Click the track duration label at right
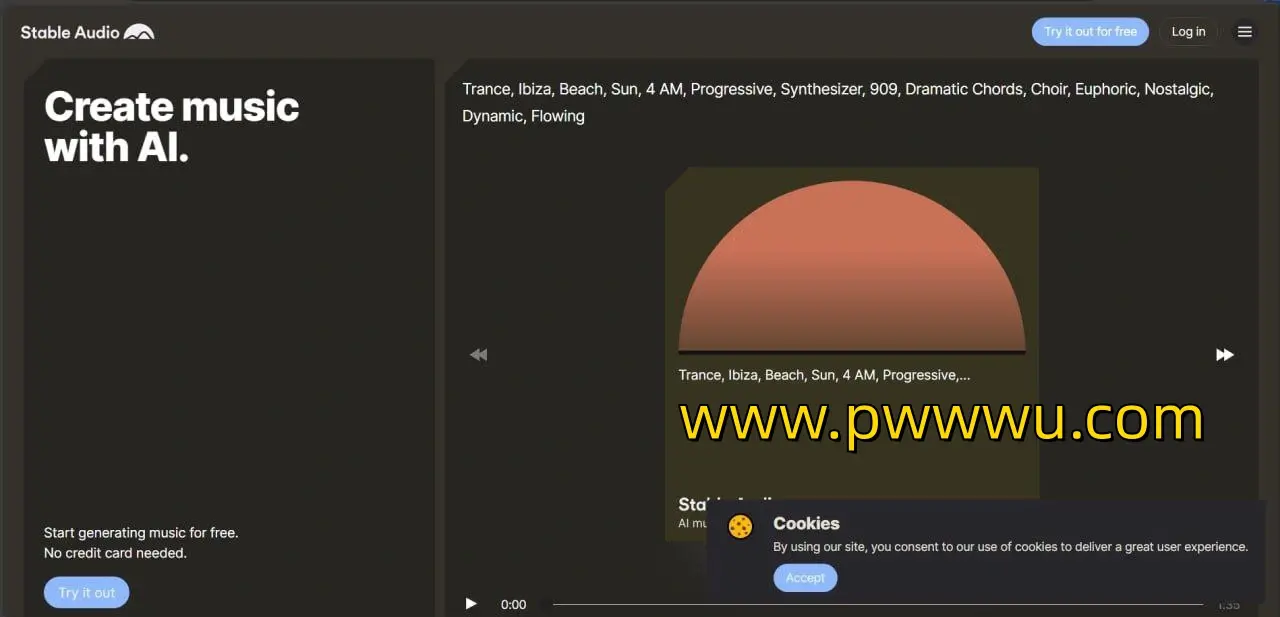1280x617 pixels. [1228, 605]
